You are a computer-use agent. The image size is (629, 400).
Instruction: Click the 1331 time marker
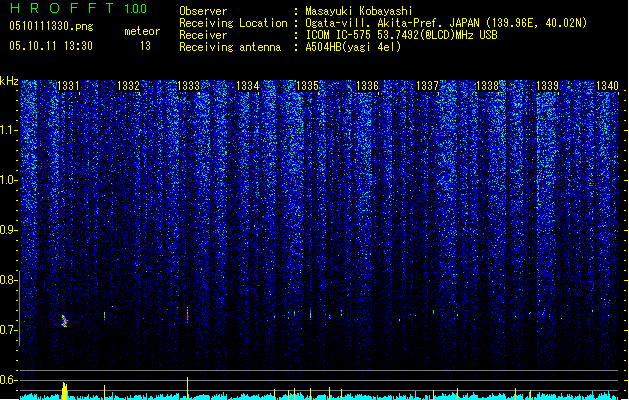(68, 86)
